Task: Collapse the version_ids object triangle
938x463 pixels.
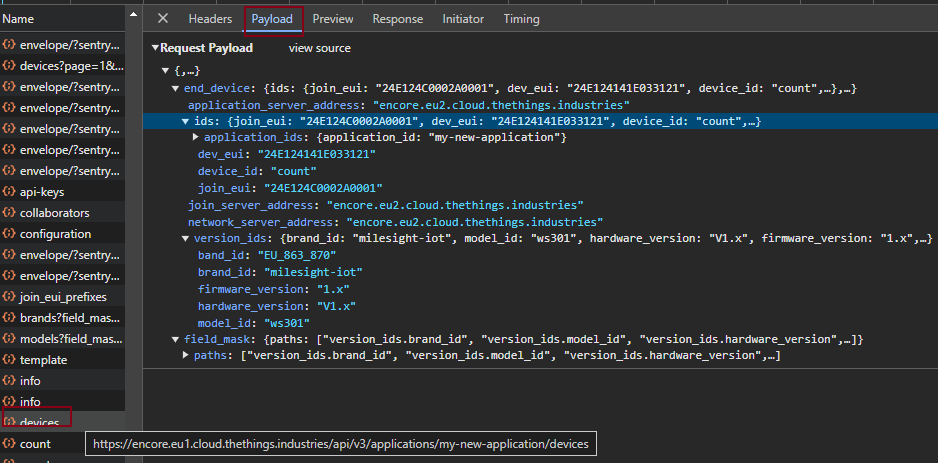Action: click(185, 239)
